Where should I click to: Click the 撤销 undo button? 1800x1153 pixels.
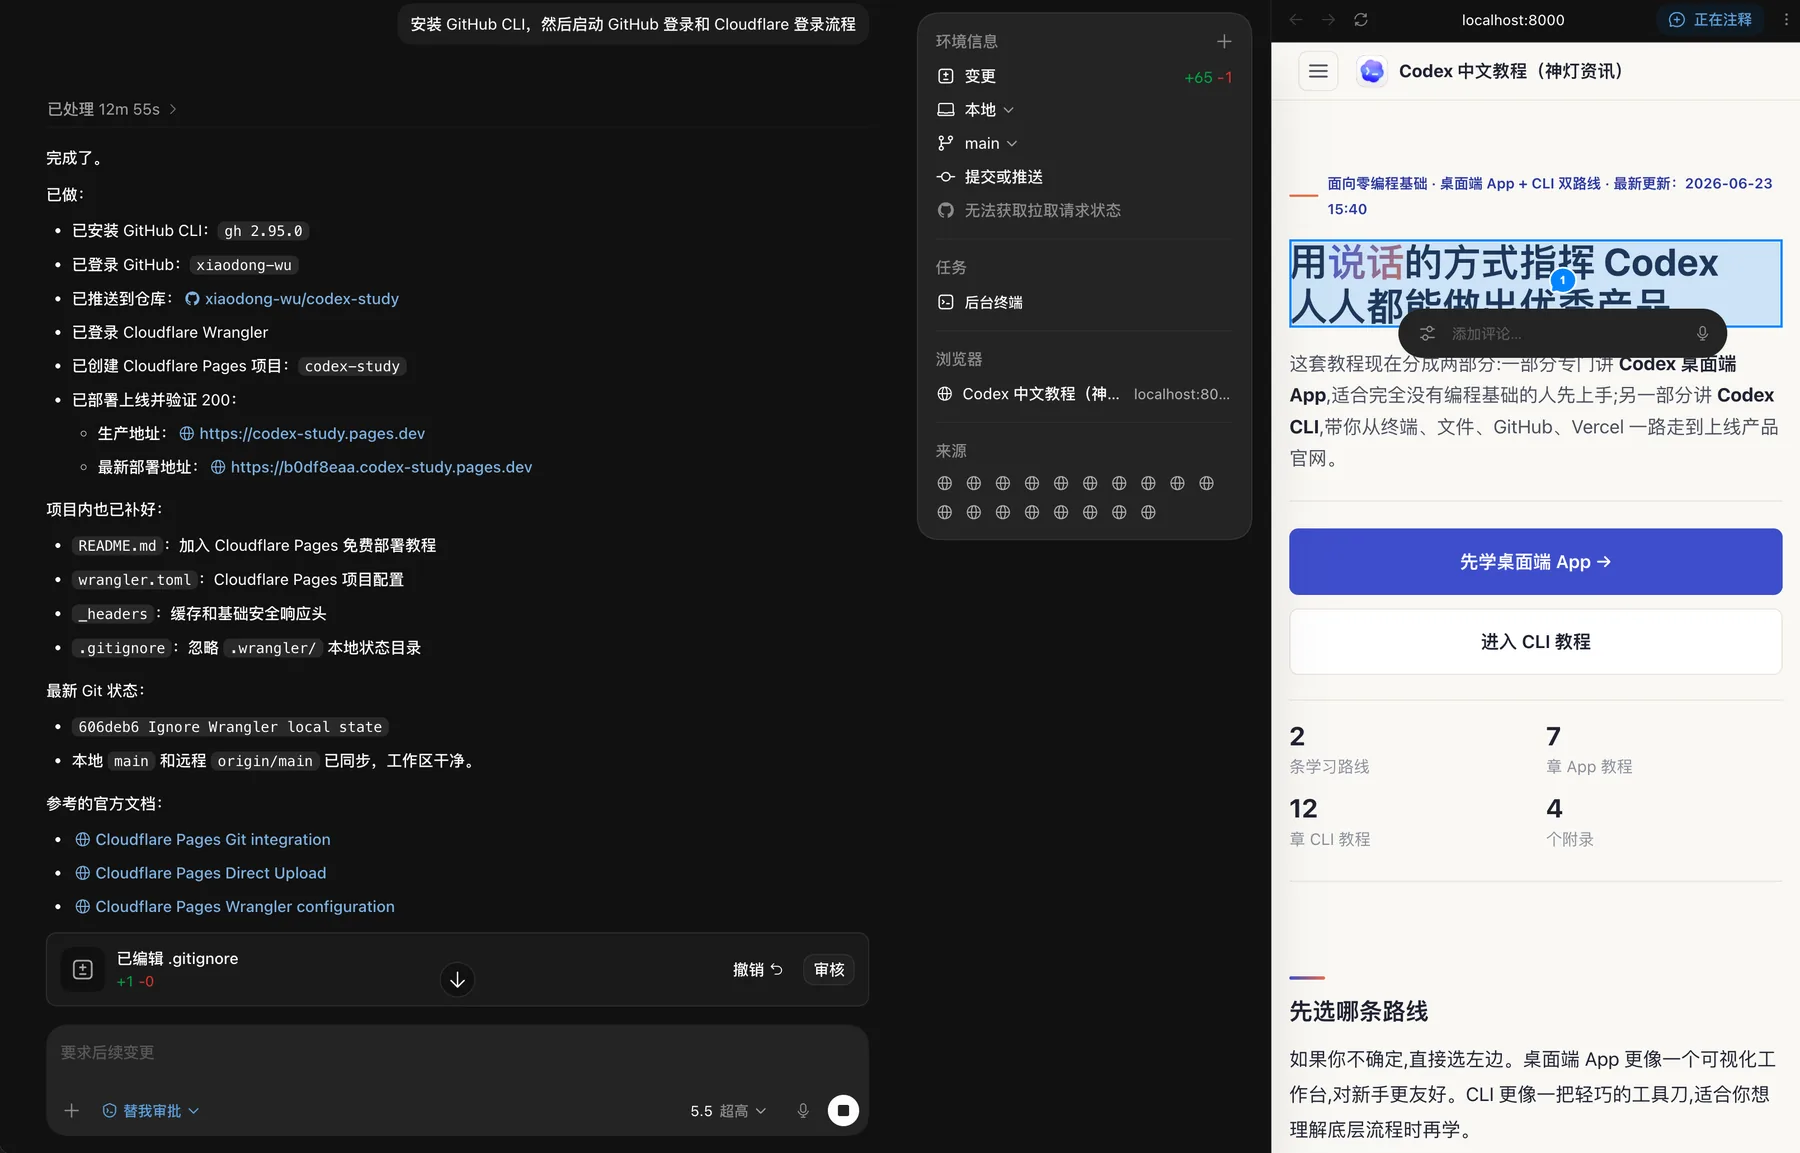pyautogui.click(x=757, y=970)
